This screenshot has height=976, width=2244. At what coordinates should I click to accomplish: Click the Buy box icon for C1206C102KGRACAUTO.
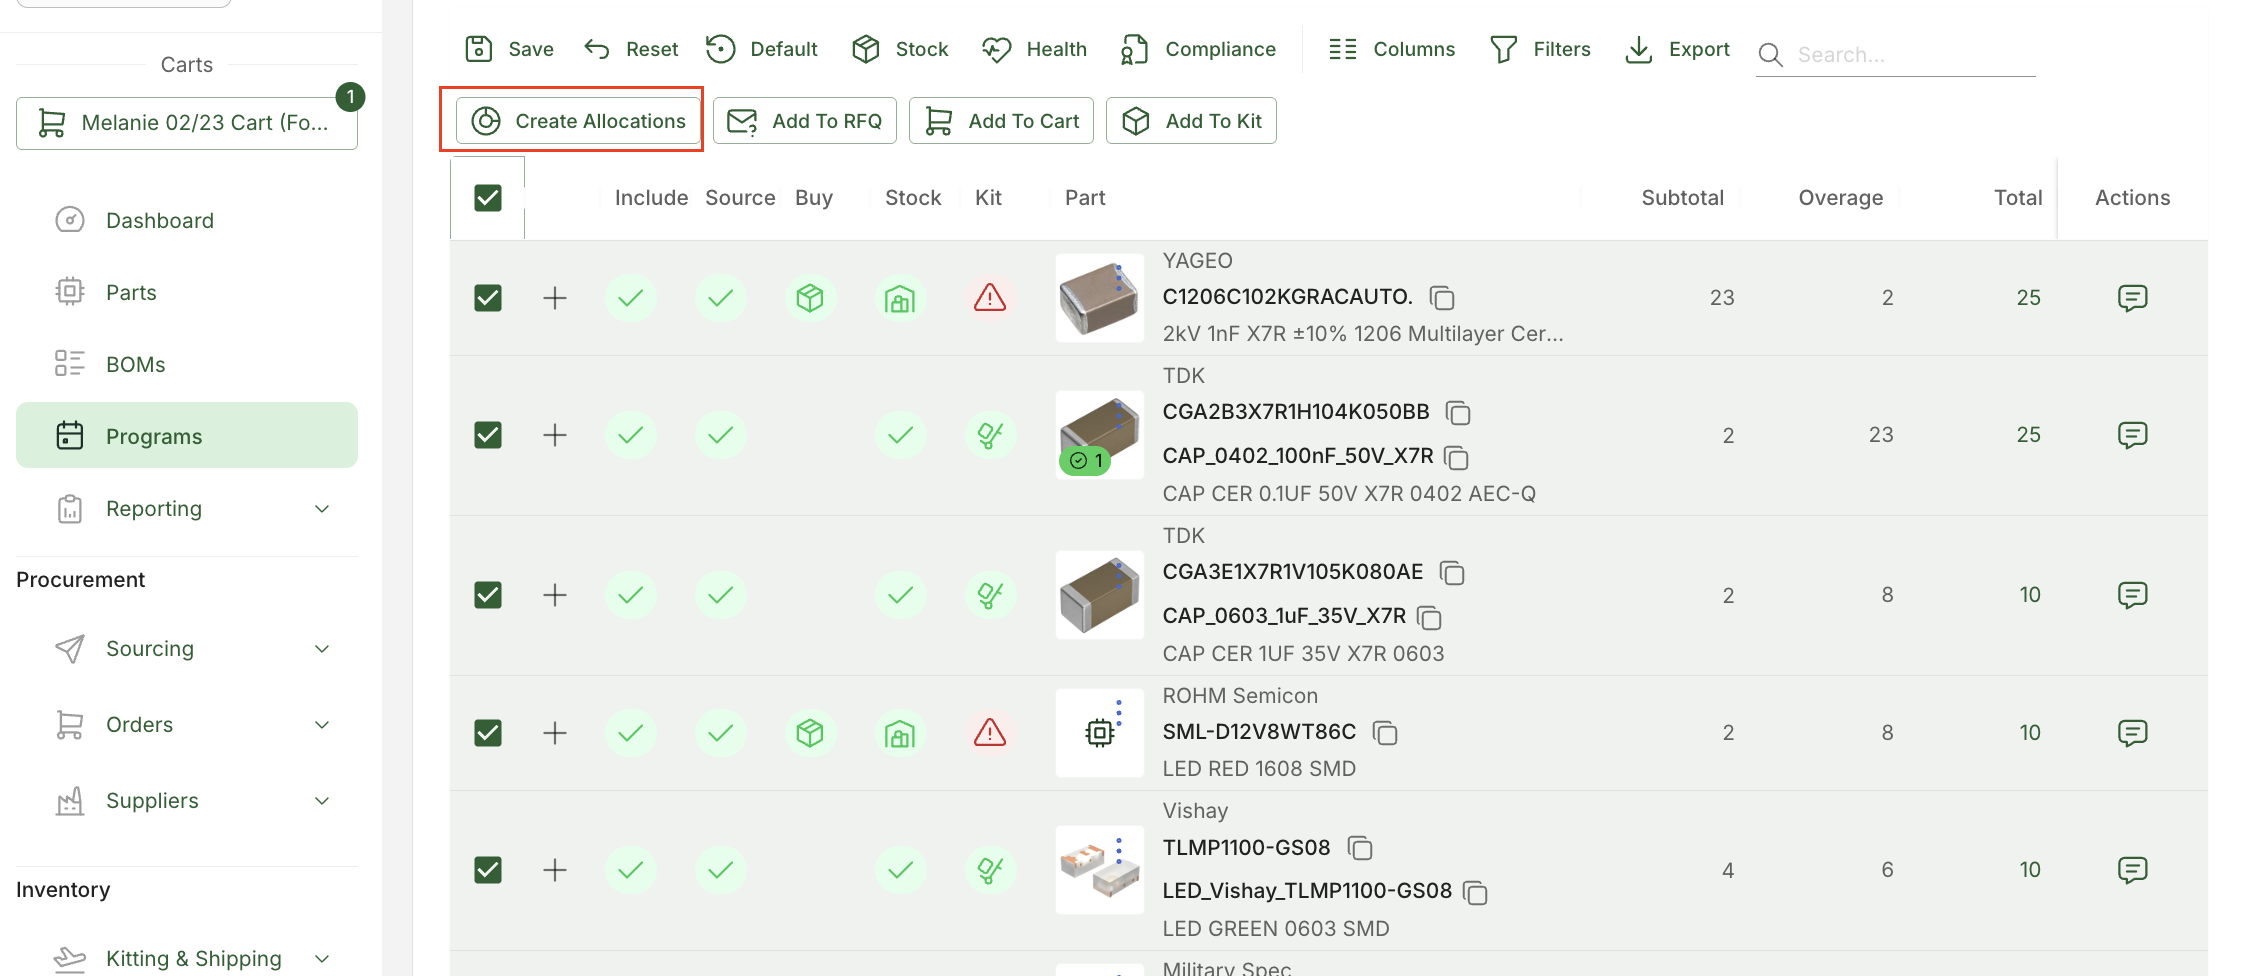[810, 298]
